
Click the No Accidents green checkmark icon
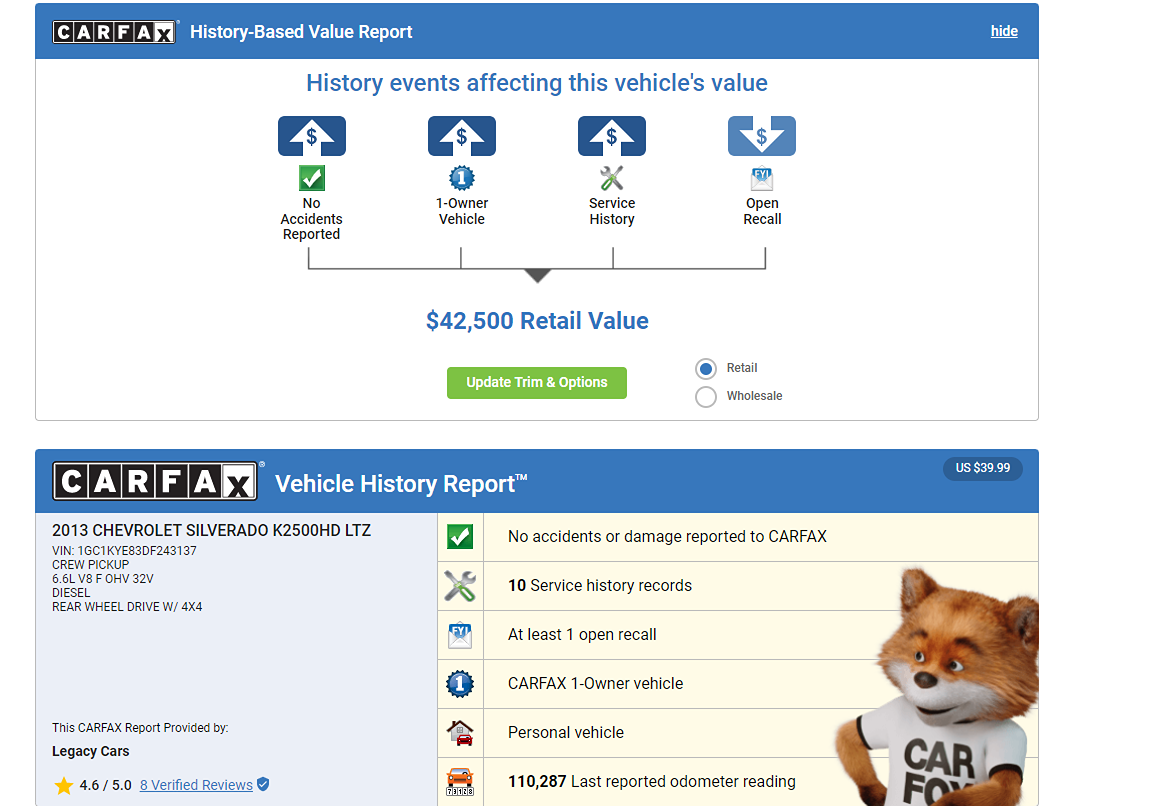point(312,178)
